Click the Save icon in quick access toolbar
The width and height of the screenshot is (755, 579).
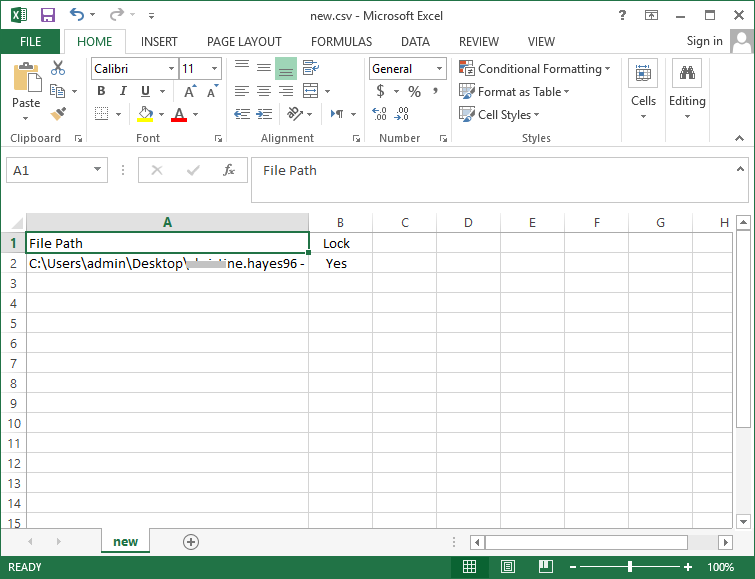click(48, 15)
